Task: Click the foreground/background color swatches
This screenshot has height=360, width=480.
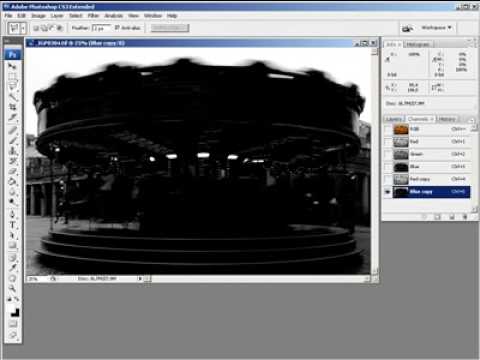Action: [13, 311]
